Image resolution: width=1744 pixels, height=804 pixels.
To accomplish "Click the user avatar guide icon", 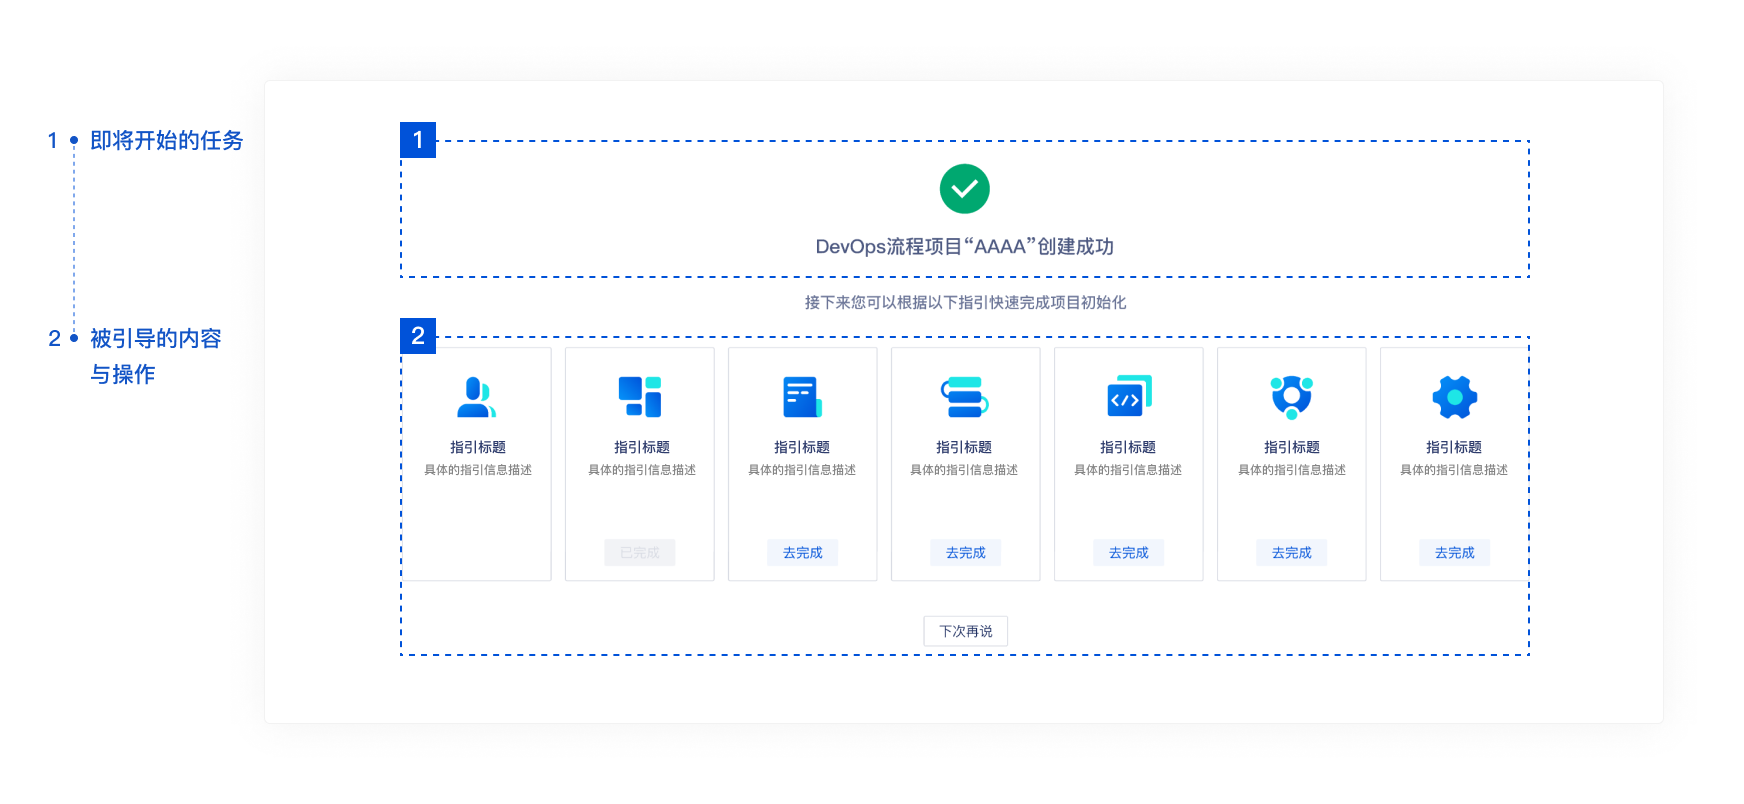I will point(477,397).
